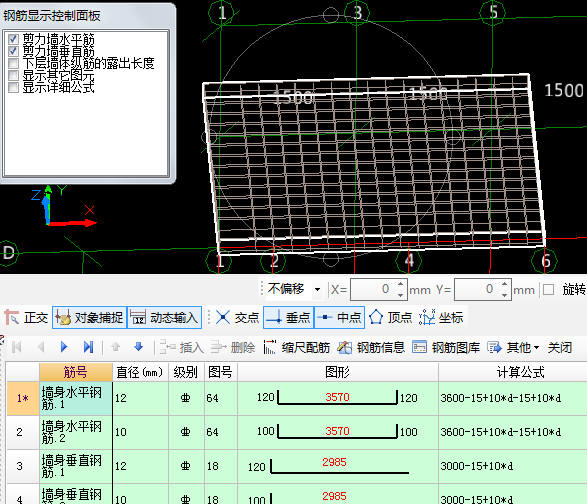The image size is (587, 504).
Task: Select row 2 header cell
Action: (x=23, y=432)
